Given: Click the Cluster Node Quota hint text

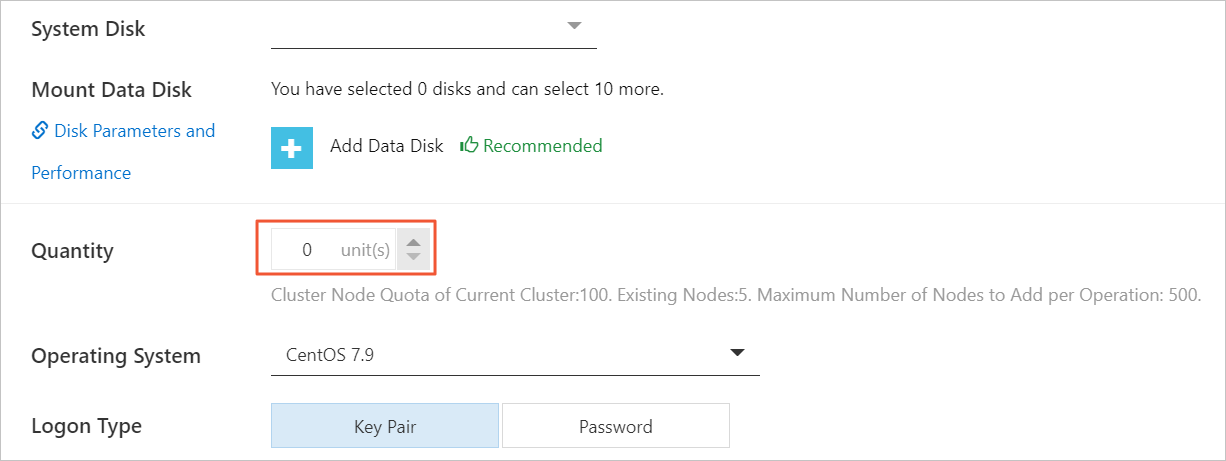Looking at the screenshot, I should (x=736, y=297).
